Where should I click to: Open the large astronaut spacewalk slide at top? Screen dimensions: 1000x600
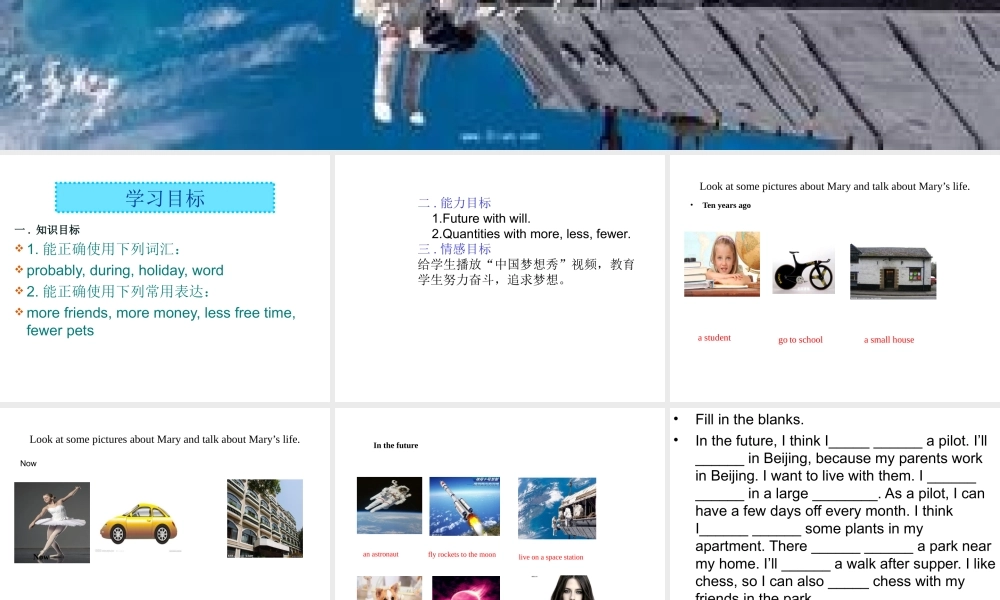coord(500,75)
